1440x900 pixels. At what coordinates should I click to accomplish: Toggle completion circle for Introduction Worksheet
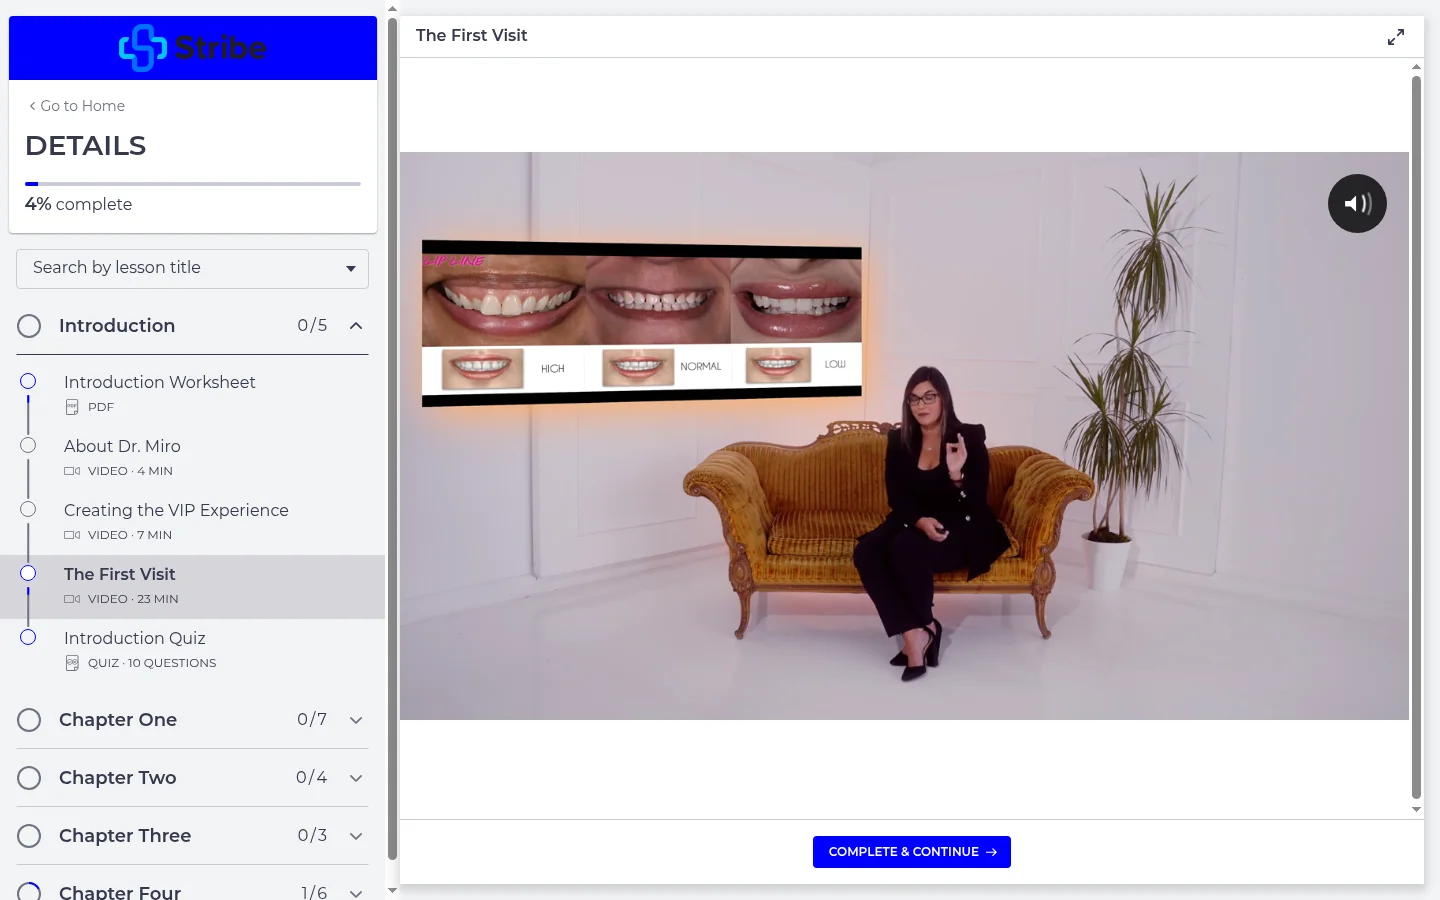(28, 381)
